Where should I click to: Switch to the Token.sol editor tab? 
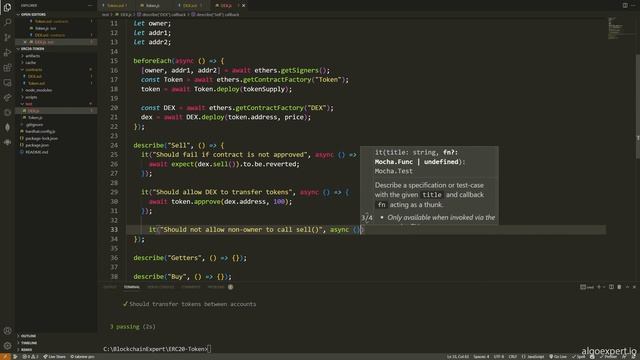click(x=116, y=6)
